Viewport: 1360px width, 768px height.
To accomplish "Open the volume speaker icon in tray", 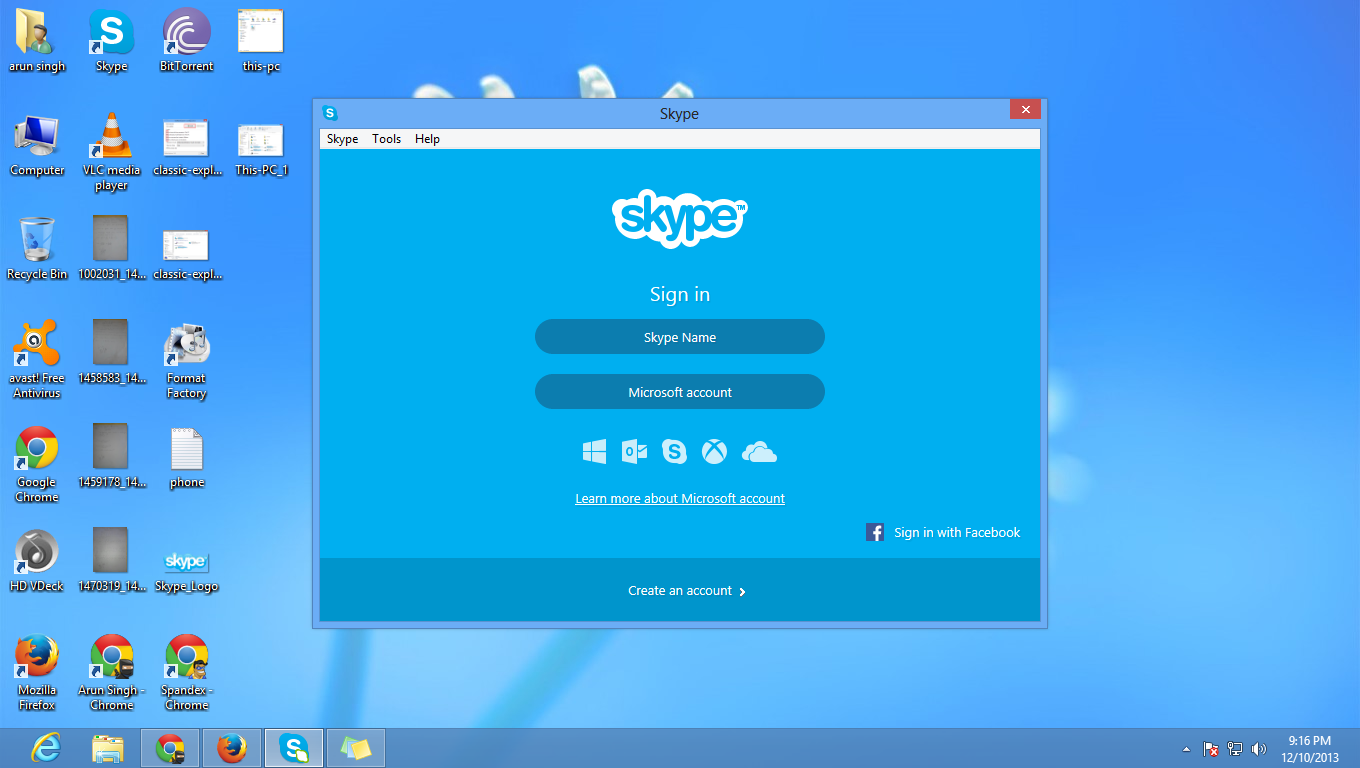I will pyautogui.click(x=1259, y=749).
